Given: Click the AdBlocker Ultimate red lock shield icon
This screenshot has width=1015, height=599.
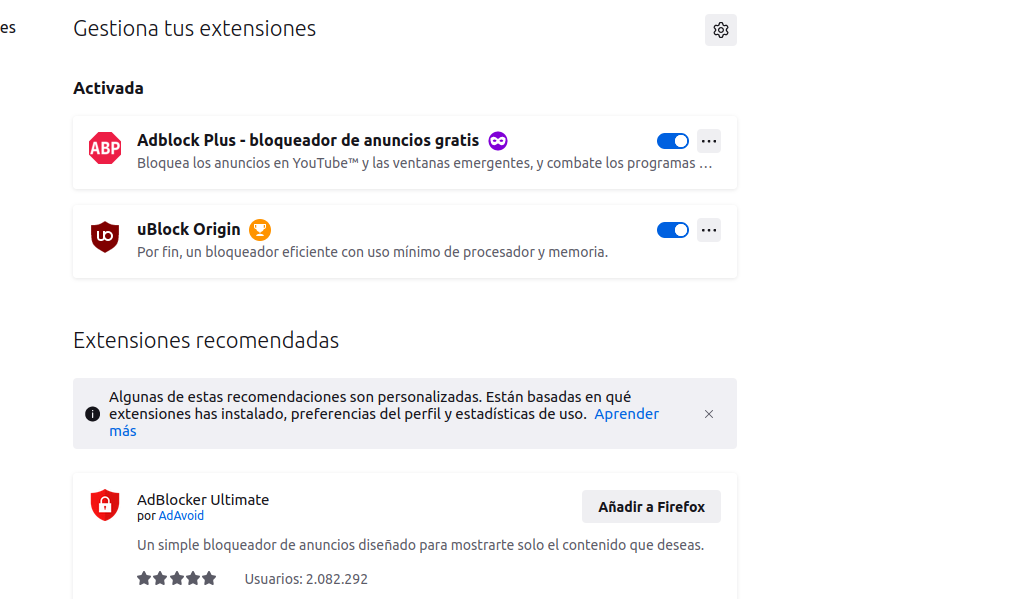Looking at the screenshot, I should click(105, 505).
